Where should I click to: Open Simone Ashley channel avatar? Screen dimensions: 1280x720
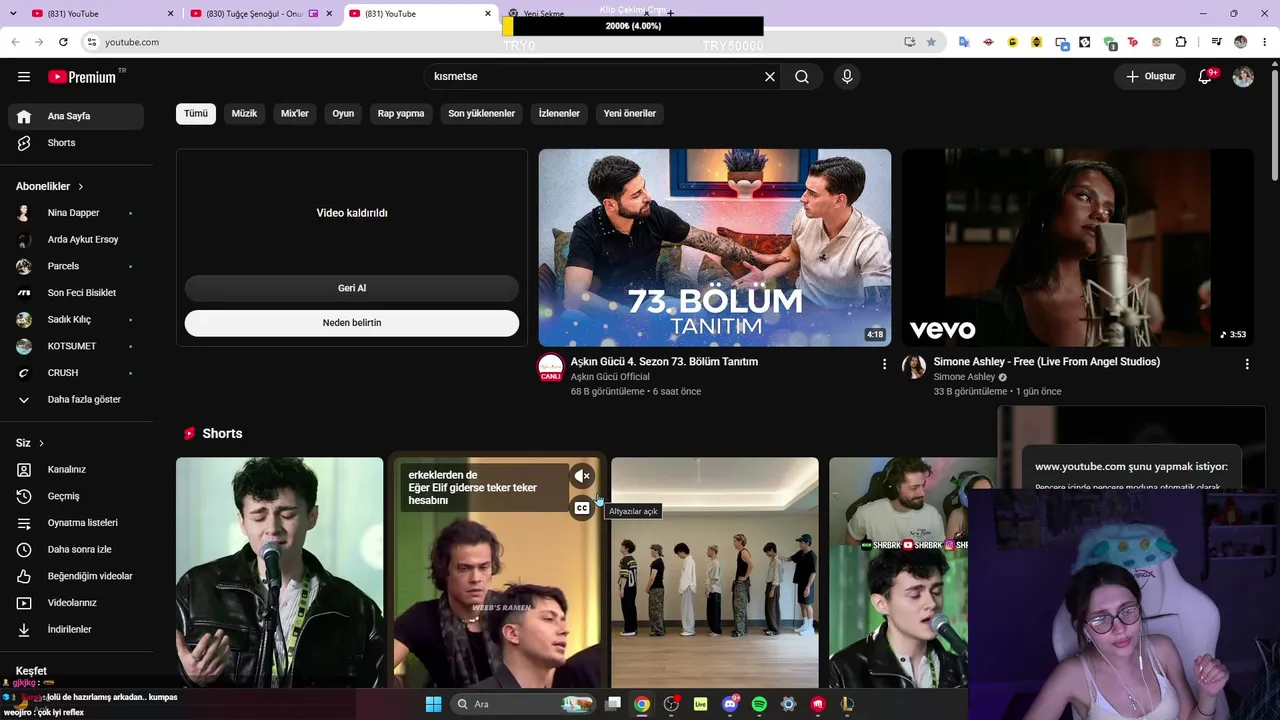tap(914, 367)
